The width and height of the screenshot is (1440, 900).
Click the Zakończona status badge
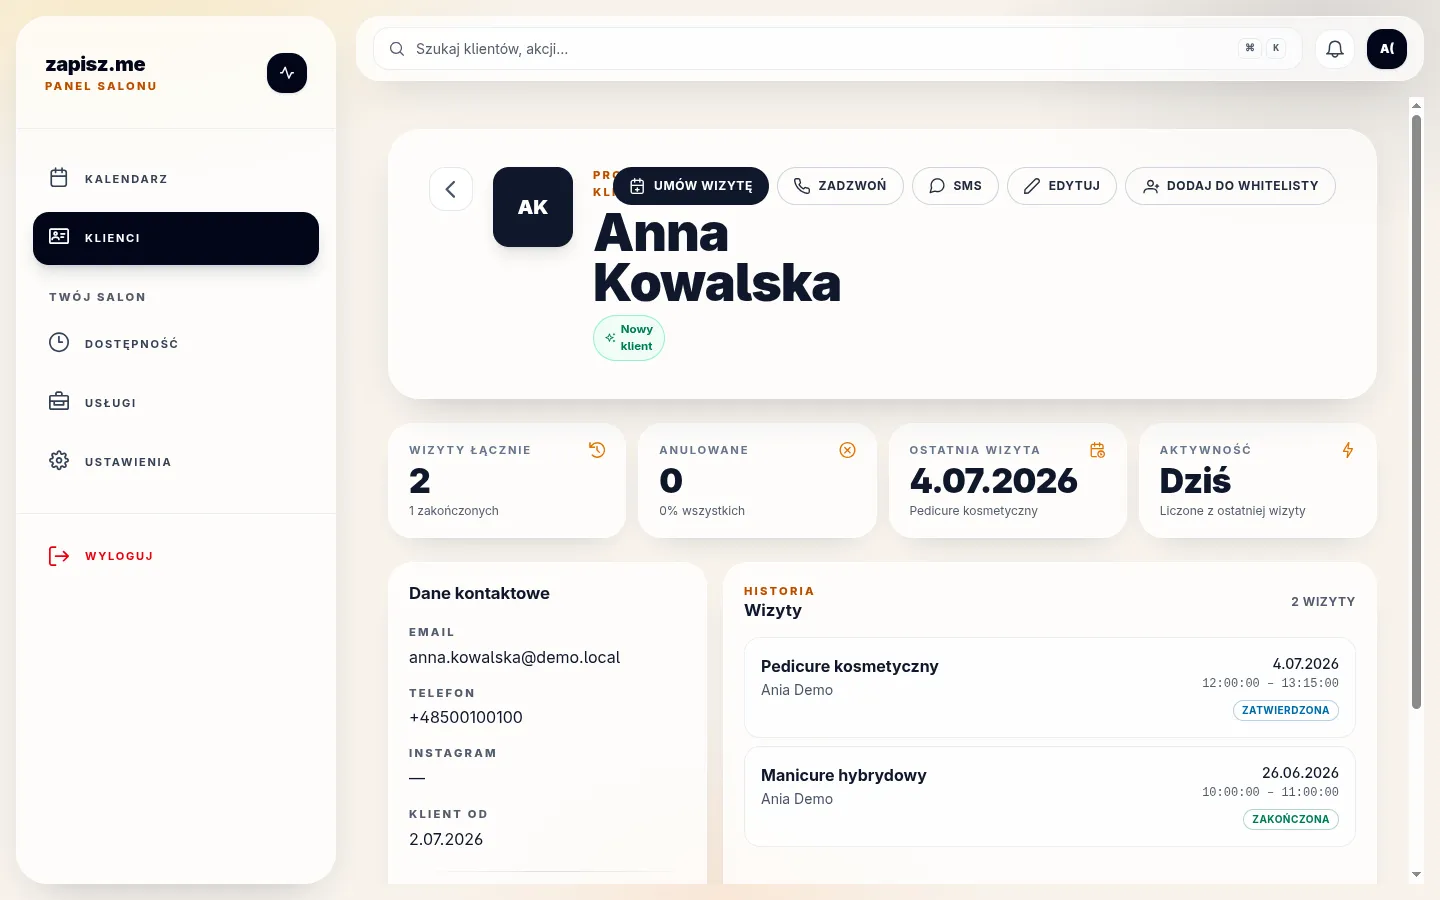(1290, 819)
